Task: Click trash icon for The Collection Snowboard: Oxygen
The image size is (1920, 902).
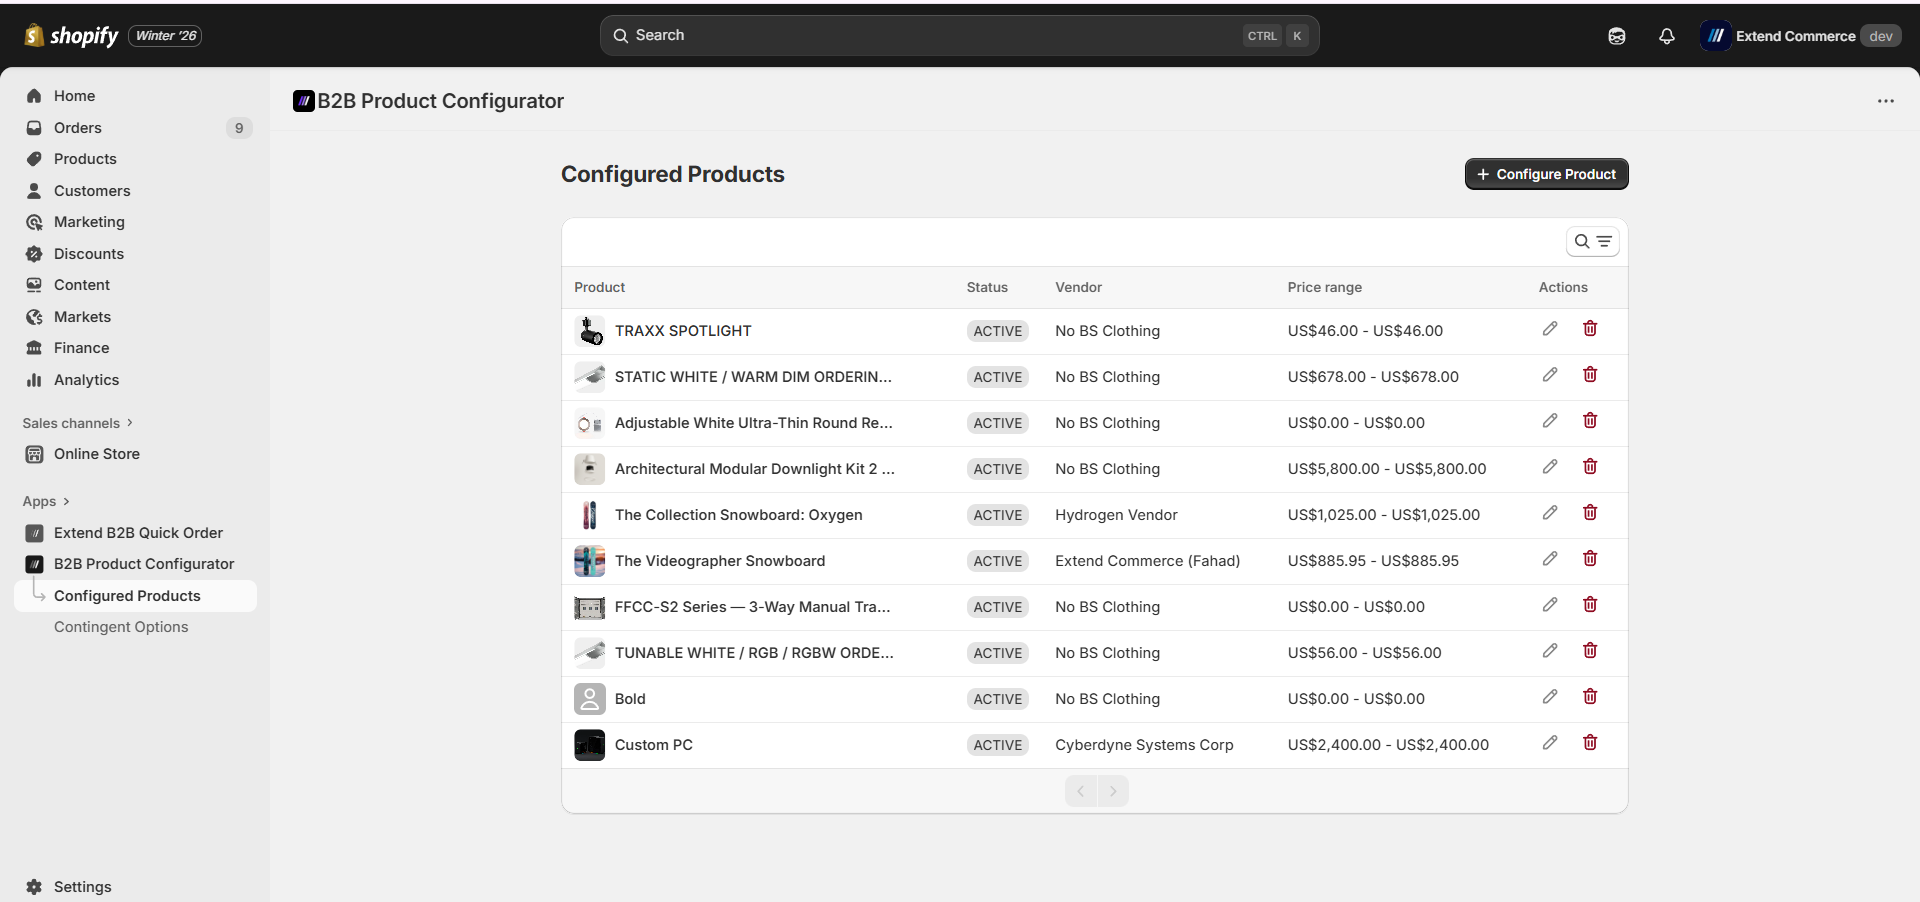Action: 1590,513
